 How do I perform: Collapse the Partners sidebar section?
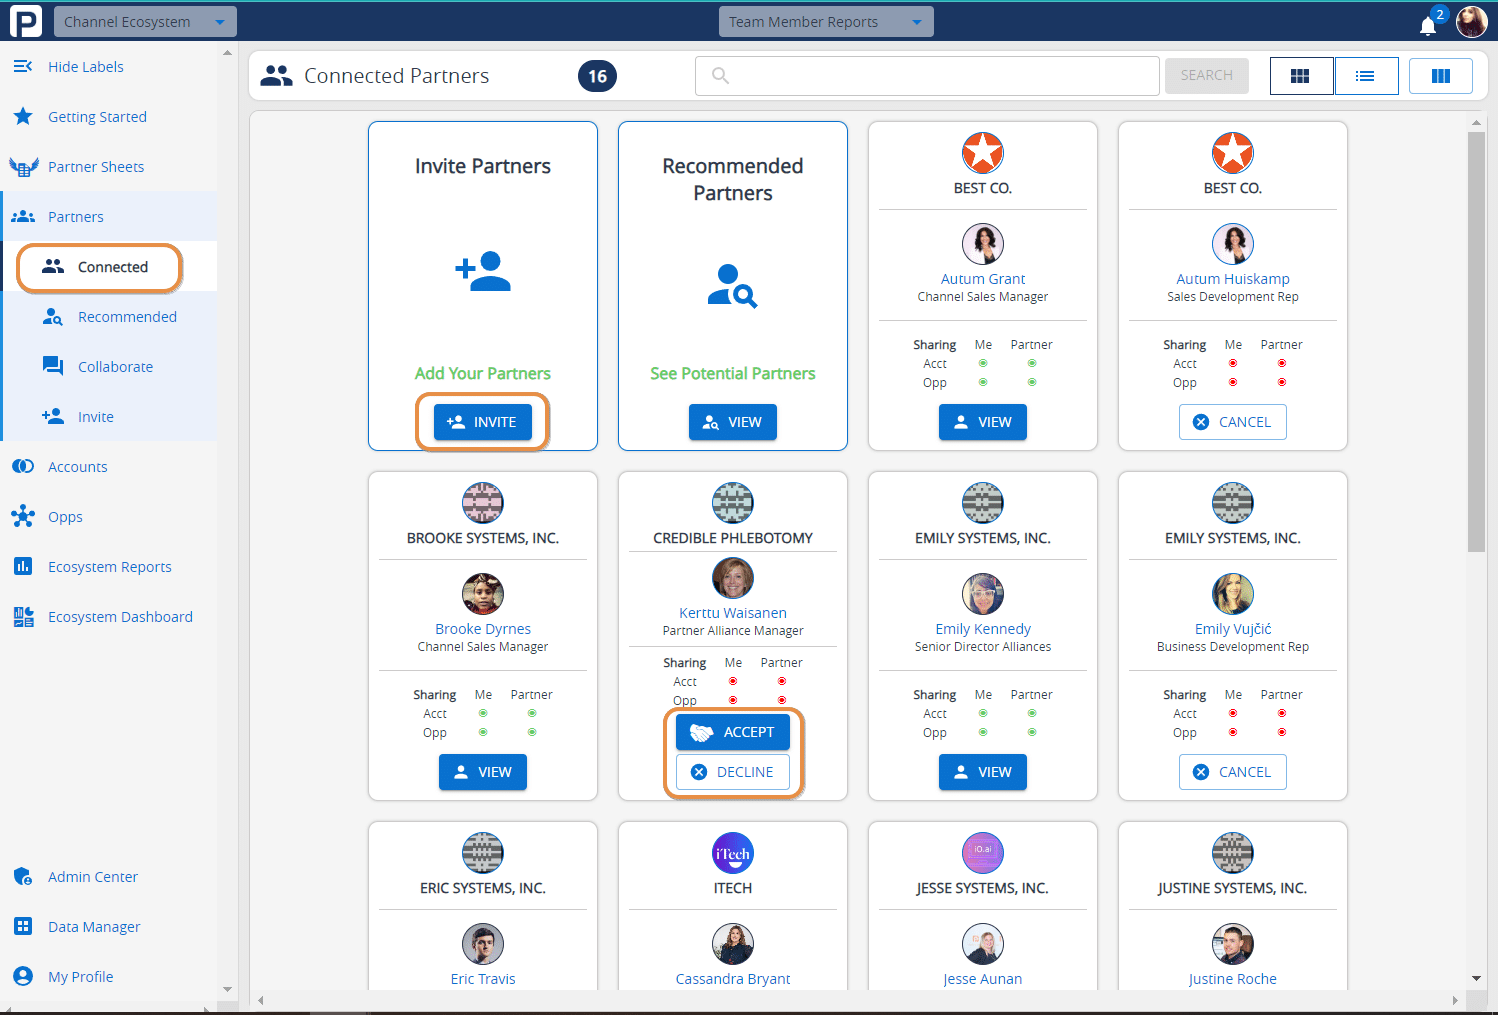[x=76, y=217]
